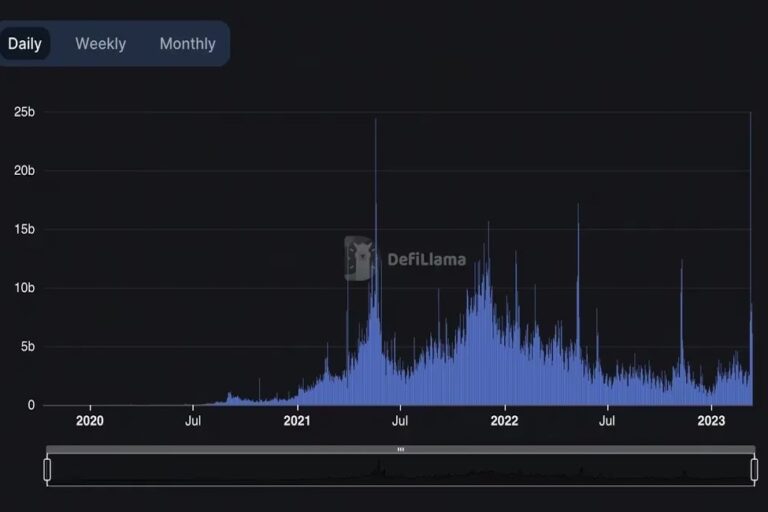The height and width of the screenshot is (512, 768).
Task: Click the Jul label after 2021
Action: [400, 421]
